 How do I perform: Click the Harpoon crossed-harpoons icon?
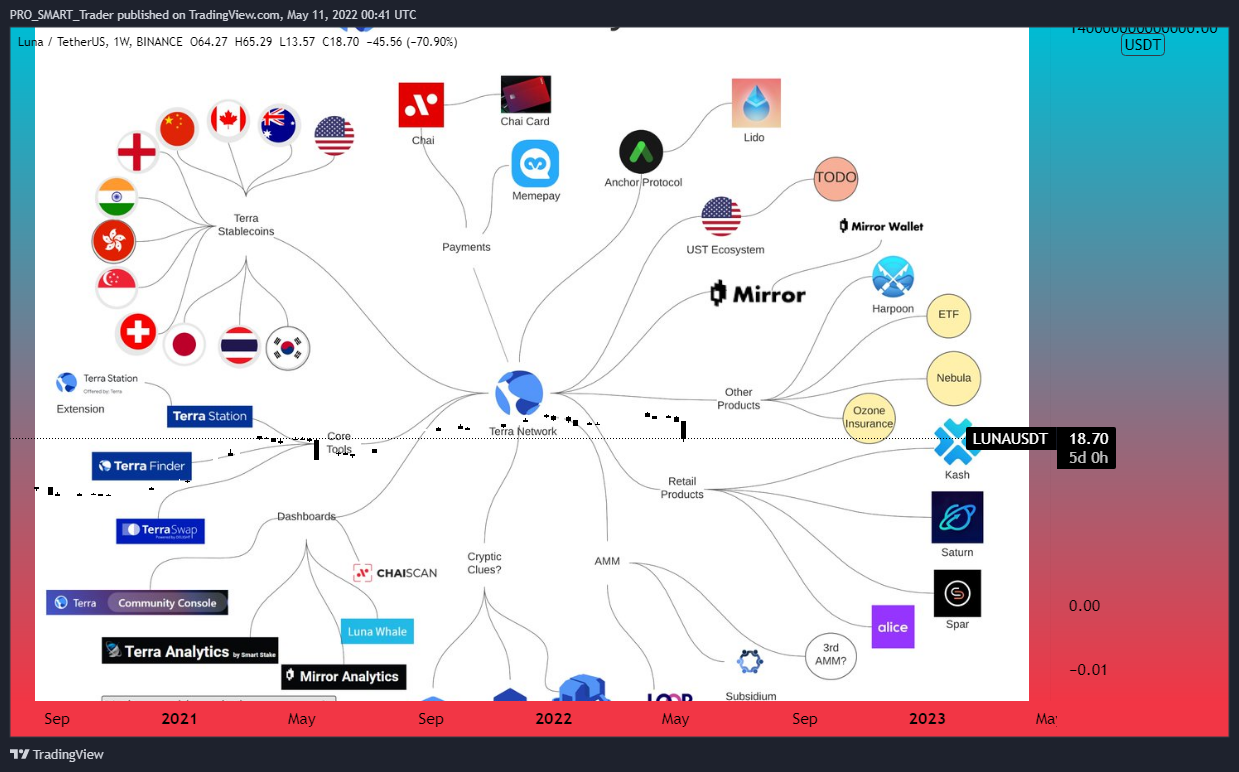click(x=893, y=277)
